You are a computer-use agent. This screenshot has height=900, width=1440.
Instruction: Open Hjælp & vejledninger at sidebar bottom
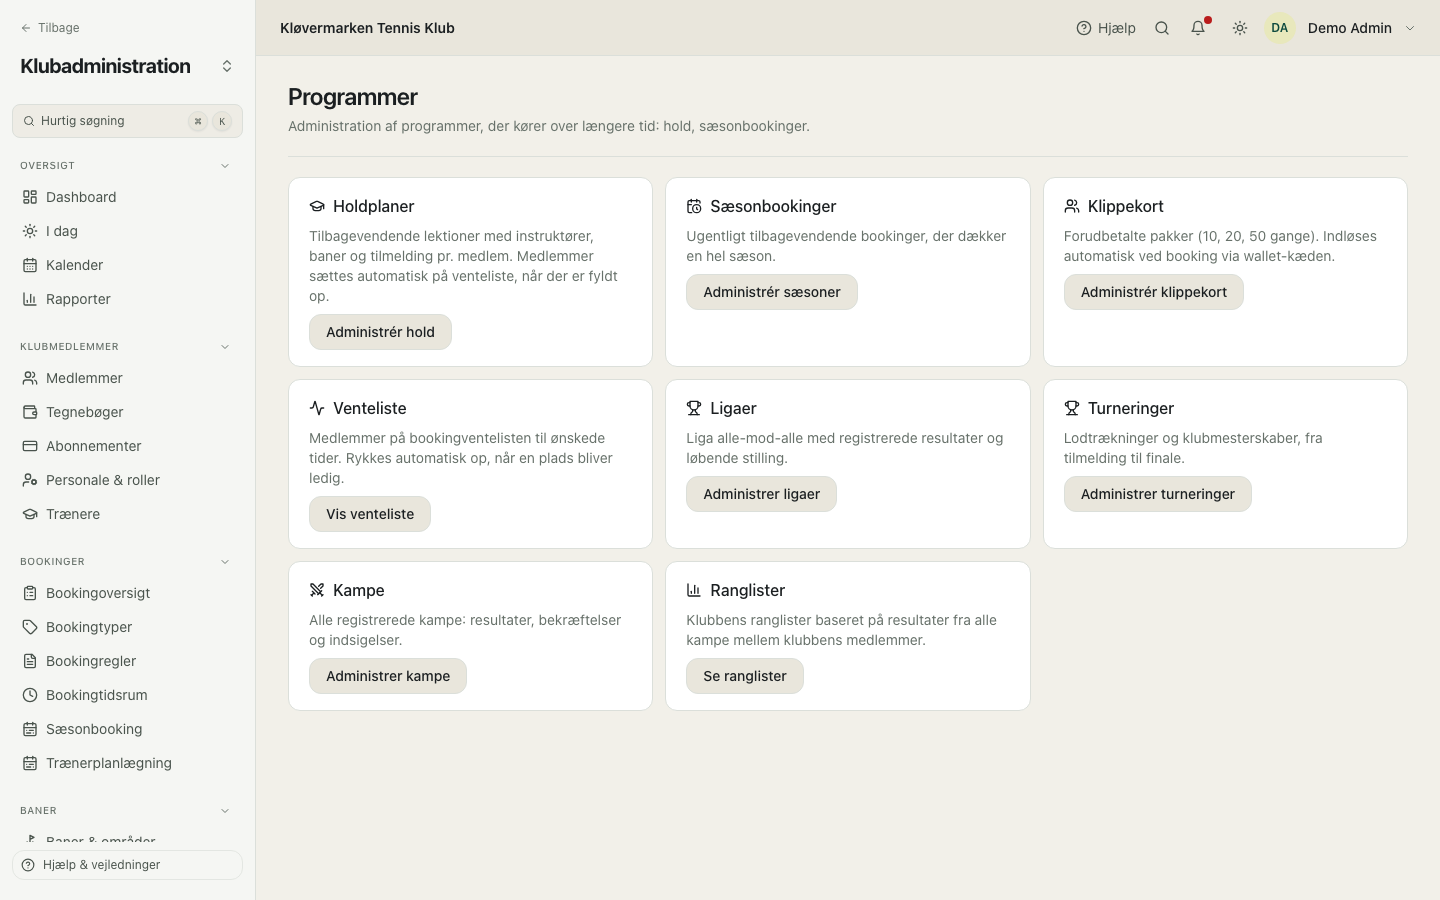point(127,865)
